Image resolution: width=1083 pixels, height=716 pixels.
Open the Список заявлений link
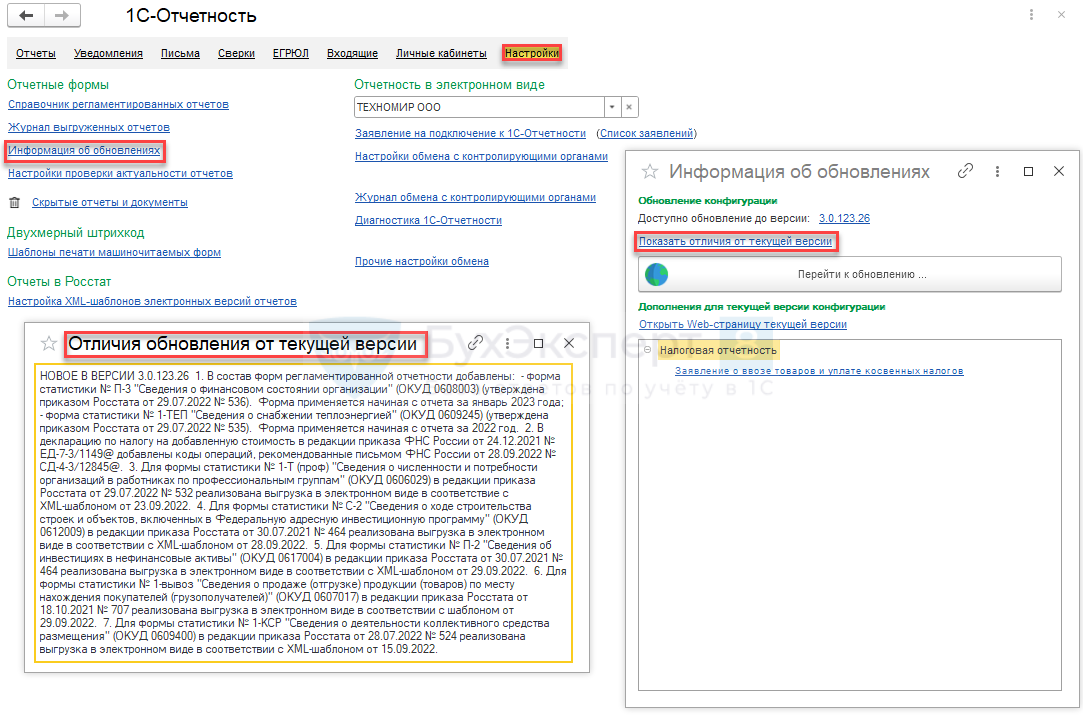646,133
